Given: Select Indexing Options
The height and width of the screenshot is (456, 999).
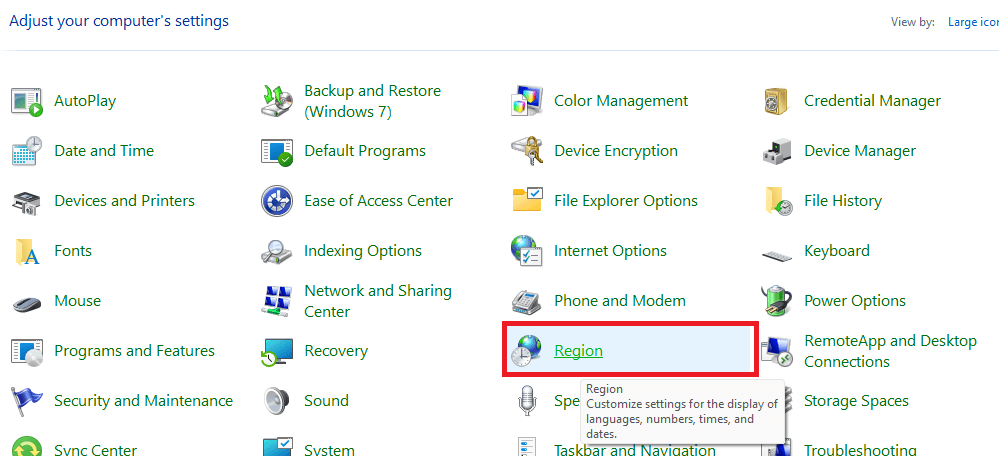Looking at the screenshot, I should (363, 251).
